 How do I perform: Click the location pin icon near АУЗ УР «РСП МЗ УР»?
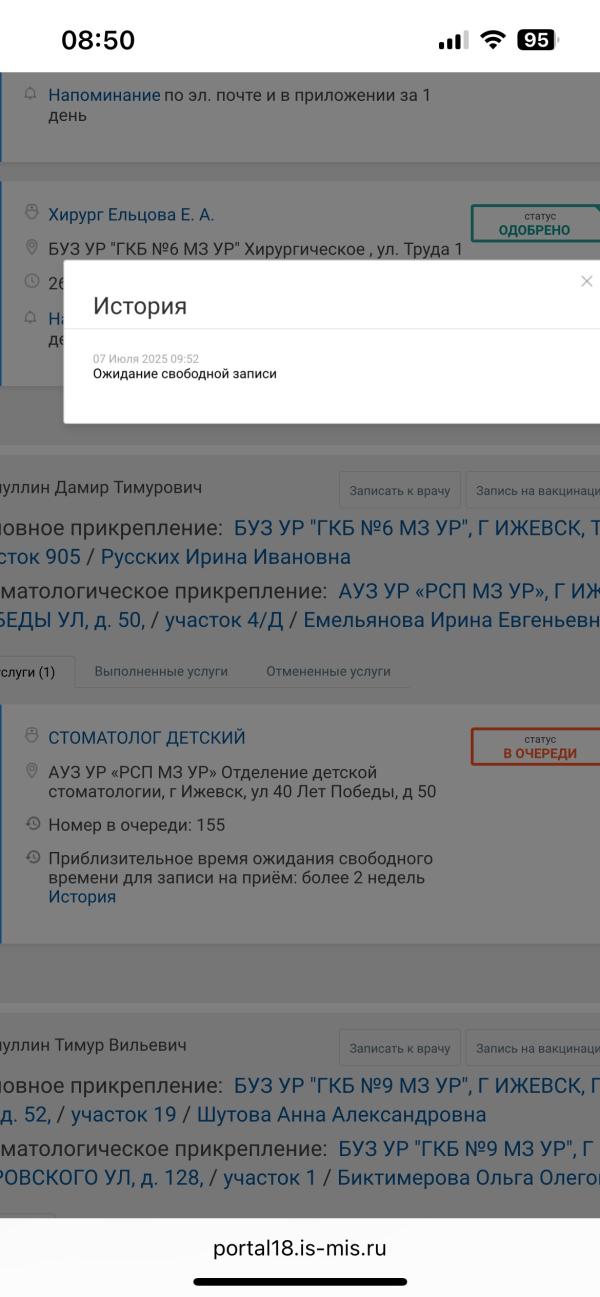[x=31, y=772]
